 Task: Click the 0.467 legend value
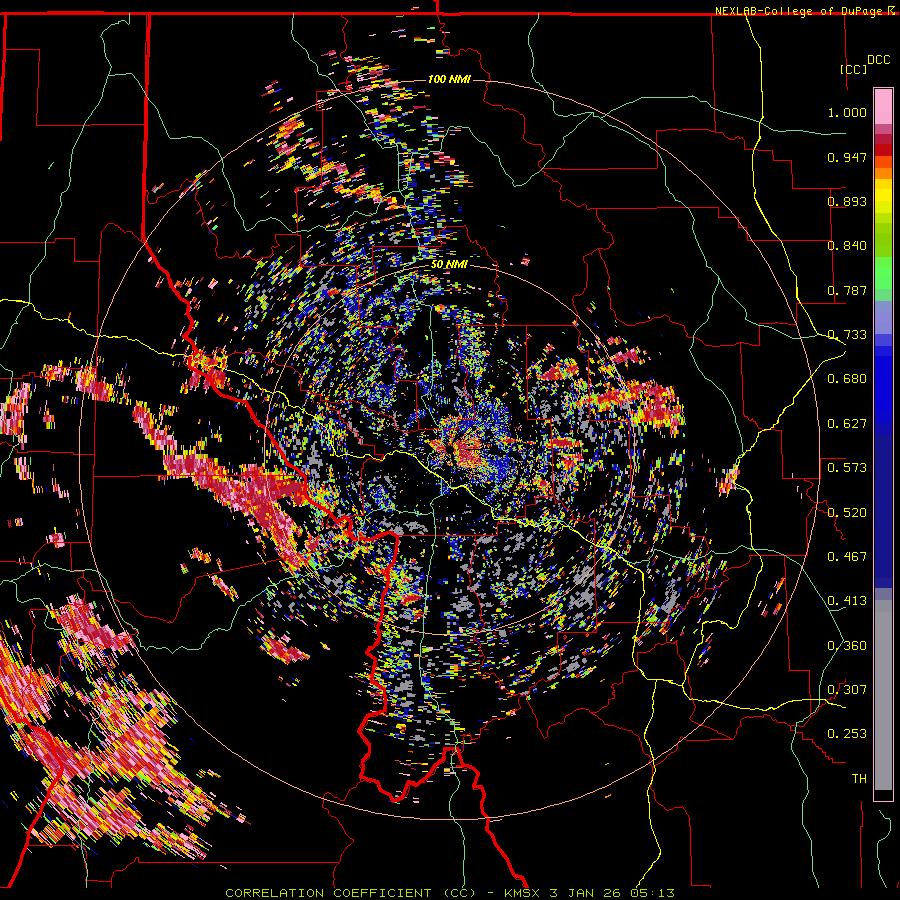[847, 557]
